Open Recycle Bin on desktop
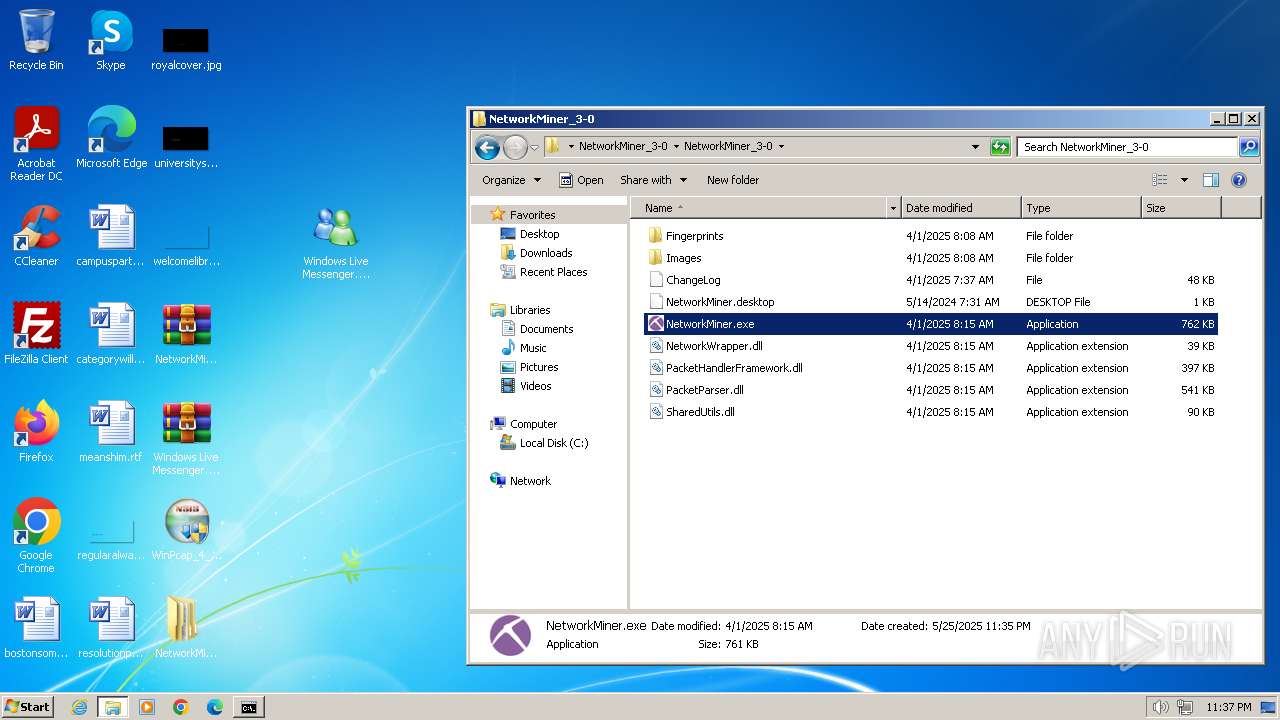This screenshot has height=720, width=1280. click(x=36, y=40)
